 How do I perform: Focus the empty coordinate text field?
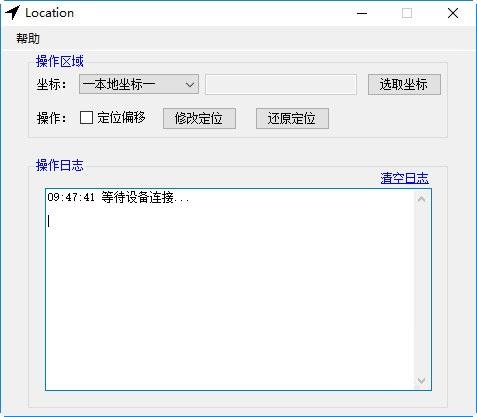tap(281, 85)
